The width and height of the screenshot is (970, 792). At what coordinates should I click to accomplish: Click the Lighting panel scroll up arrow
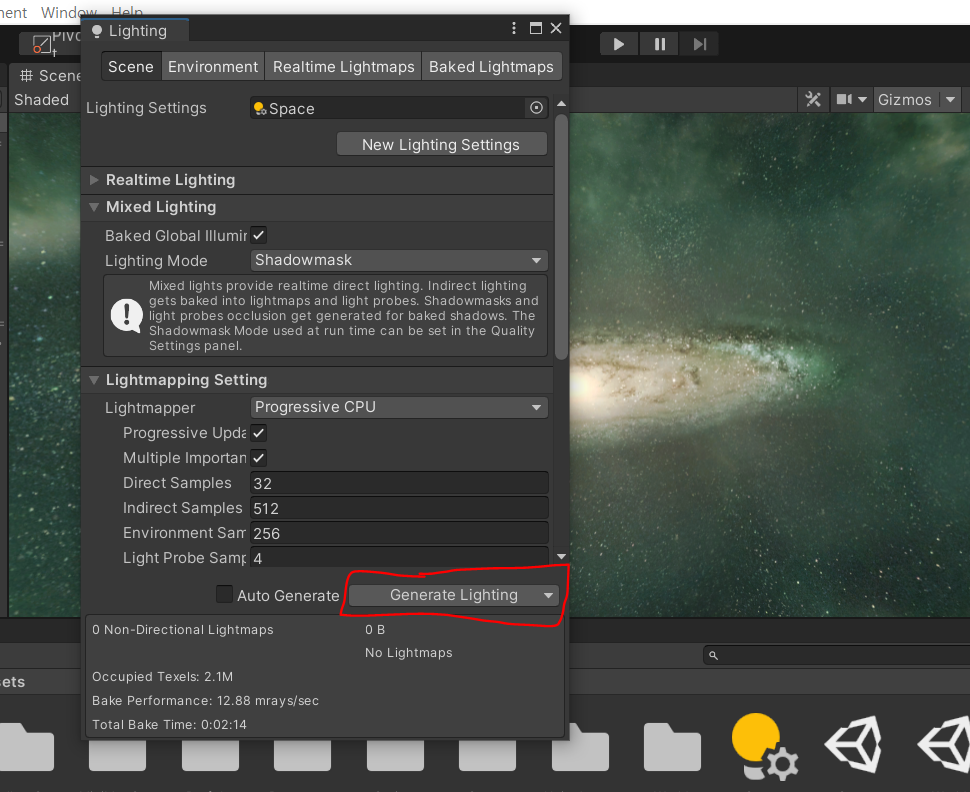coord(561,103)
